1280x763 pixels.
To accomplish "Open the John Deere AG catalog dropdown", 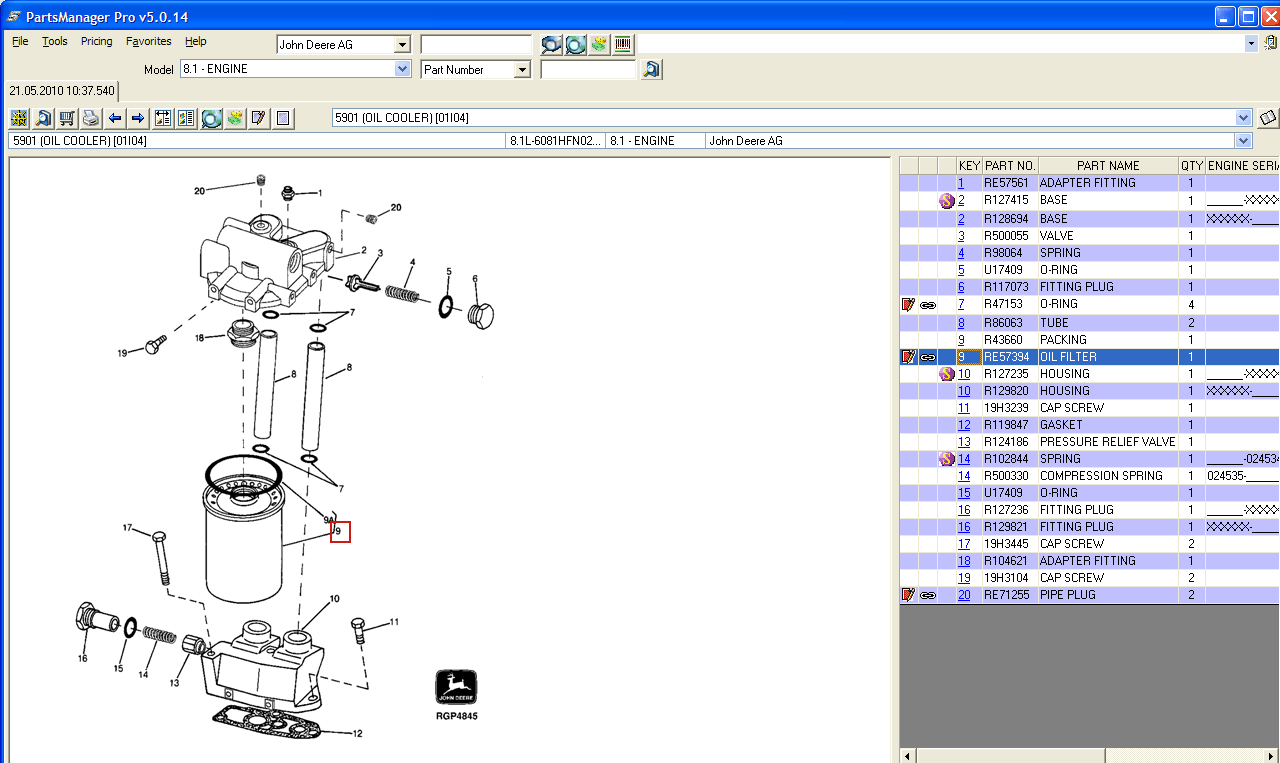I will tap(402, 45).
